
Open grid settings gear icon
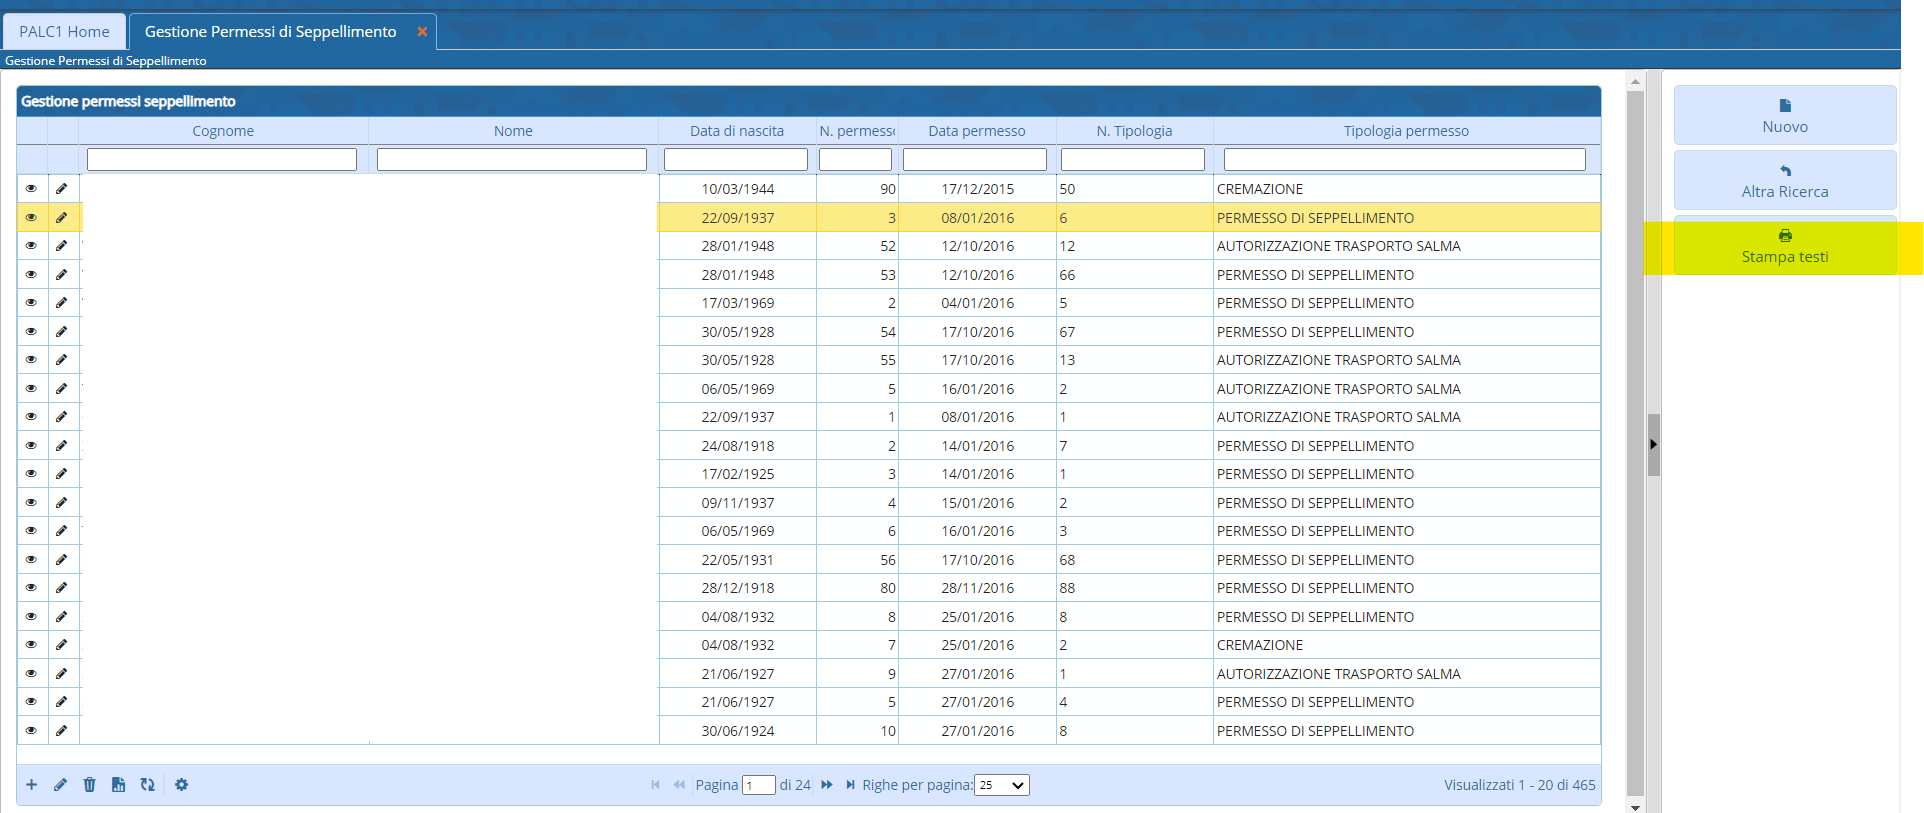point(181,785)
